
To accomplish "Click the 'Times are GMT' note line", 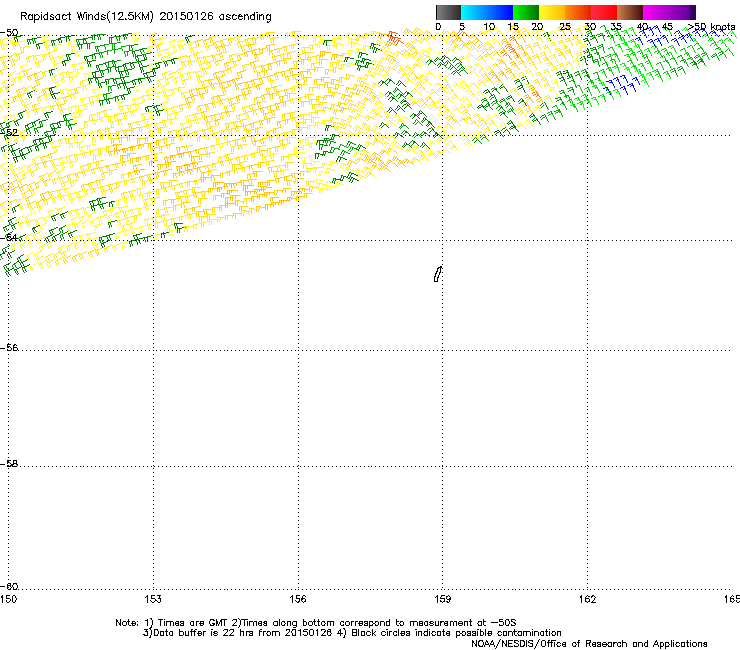I will click(316, 623).
